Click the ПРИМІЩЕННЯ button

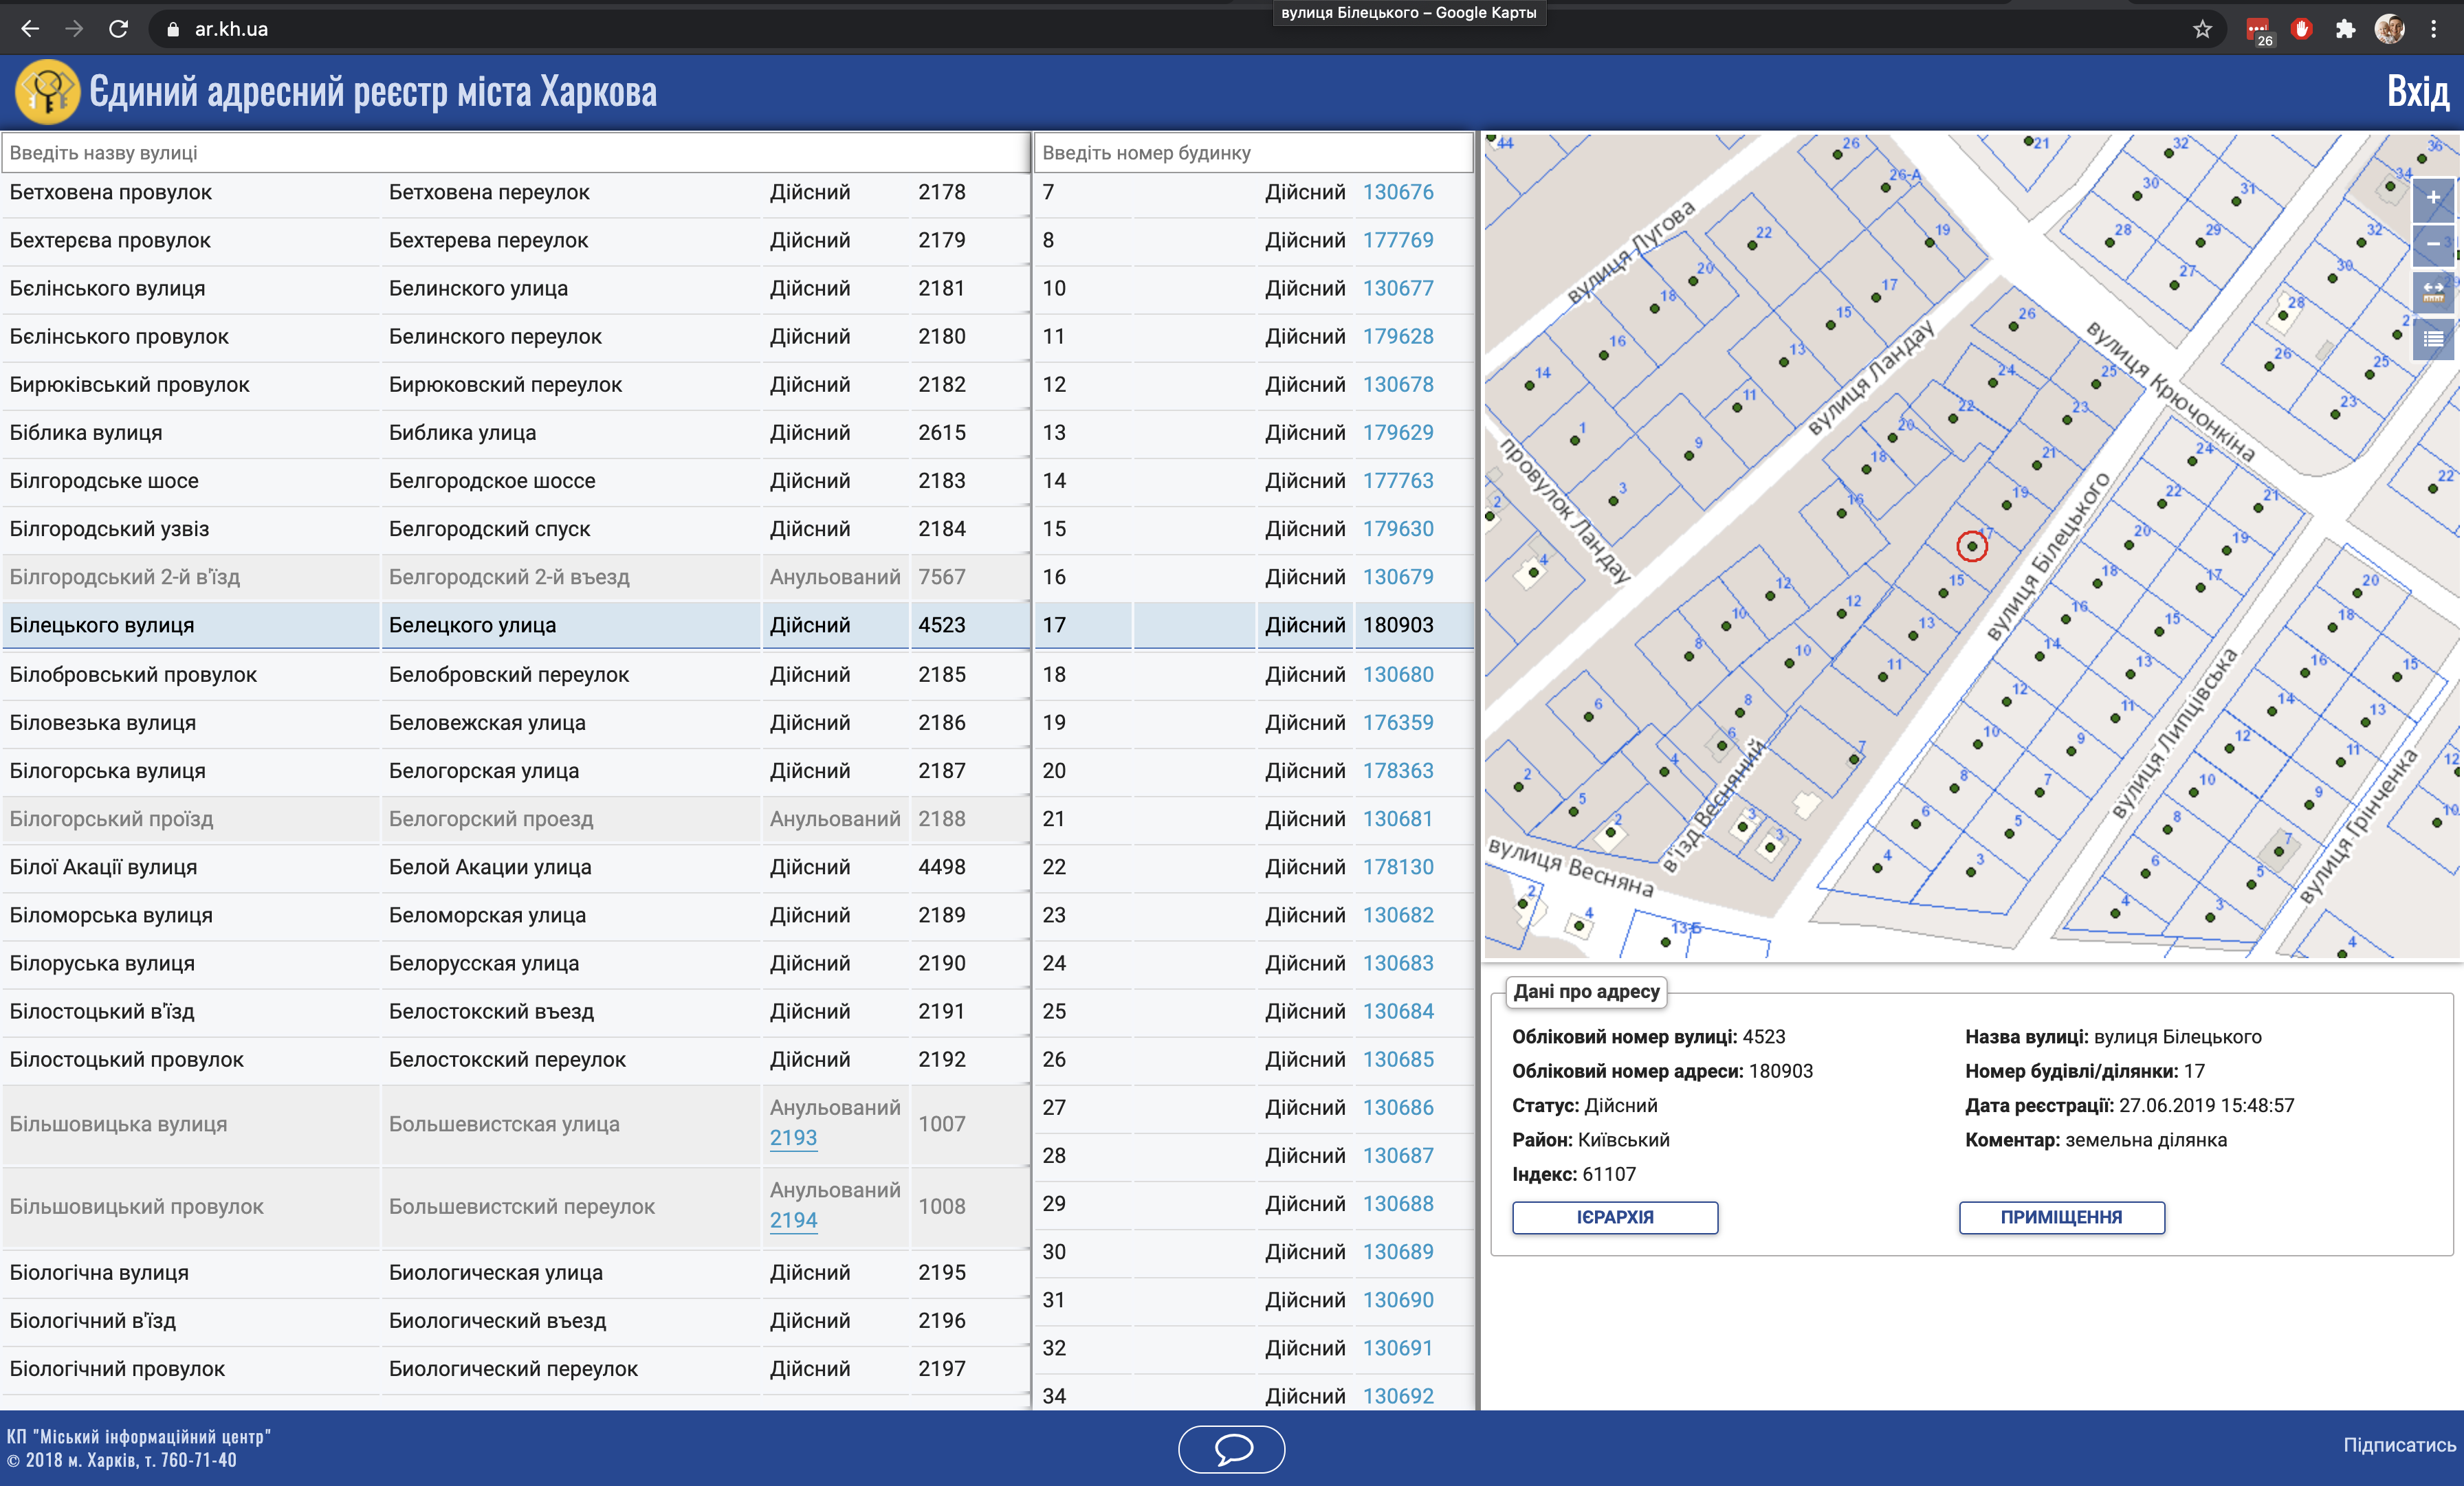pos(2061,1217)
